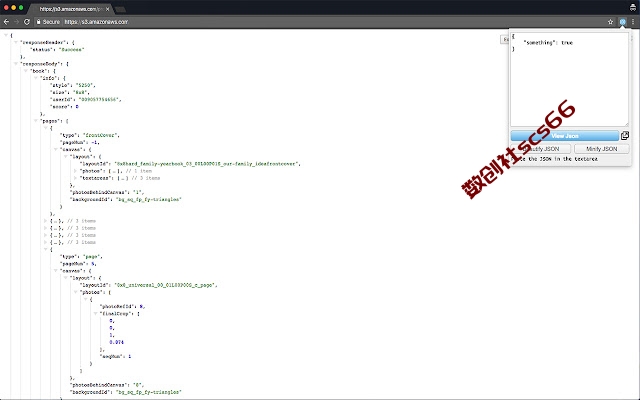
Task: Collapse the finalCrop array
Action: [x=95, y=313]
